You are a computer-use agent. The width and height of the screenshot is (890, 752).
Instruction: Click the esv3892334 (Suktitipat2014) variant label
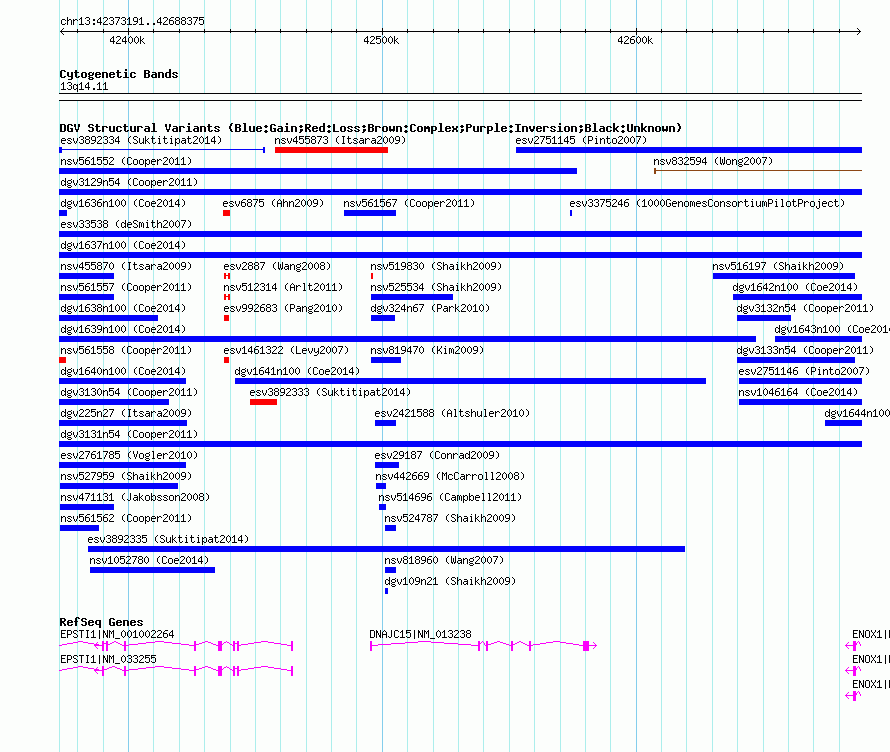click(141, 140)
